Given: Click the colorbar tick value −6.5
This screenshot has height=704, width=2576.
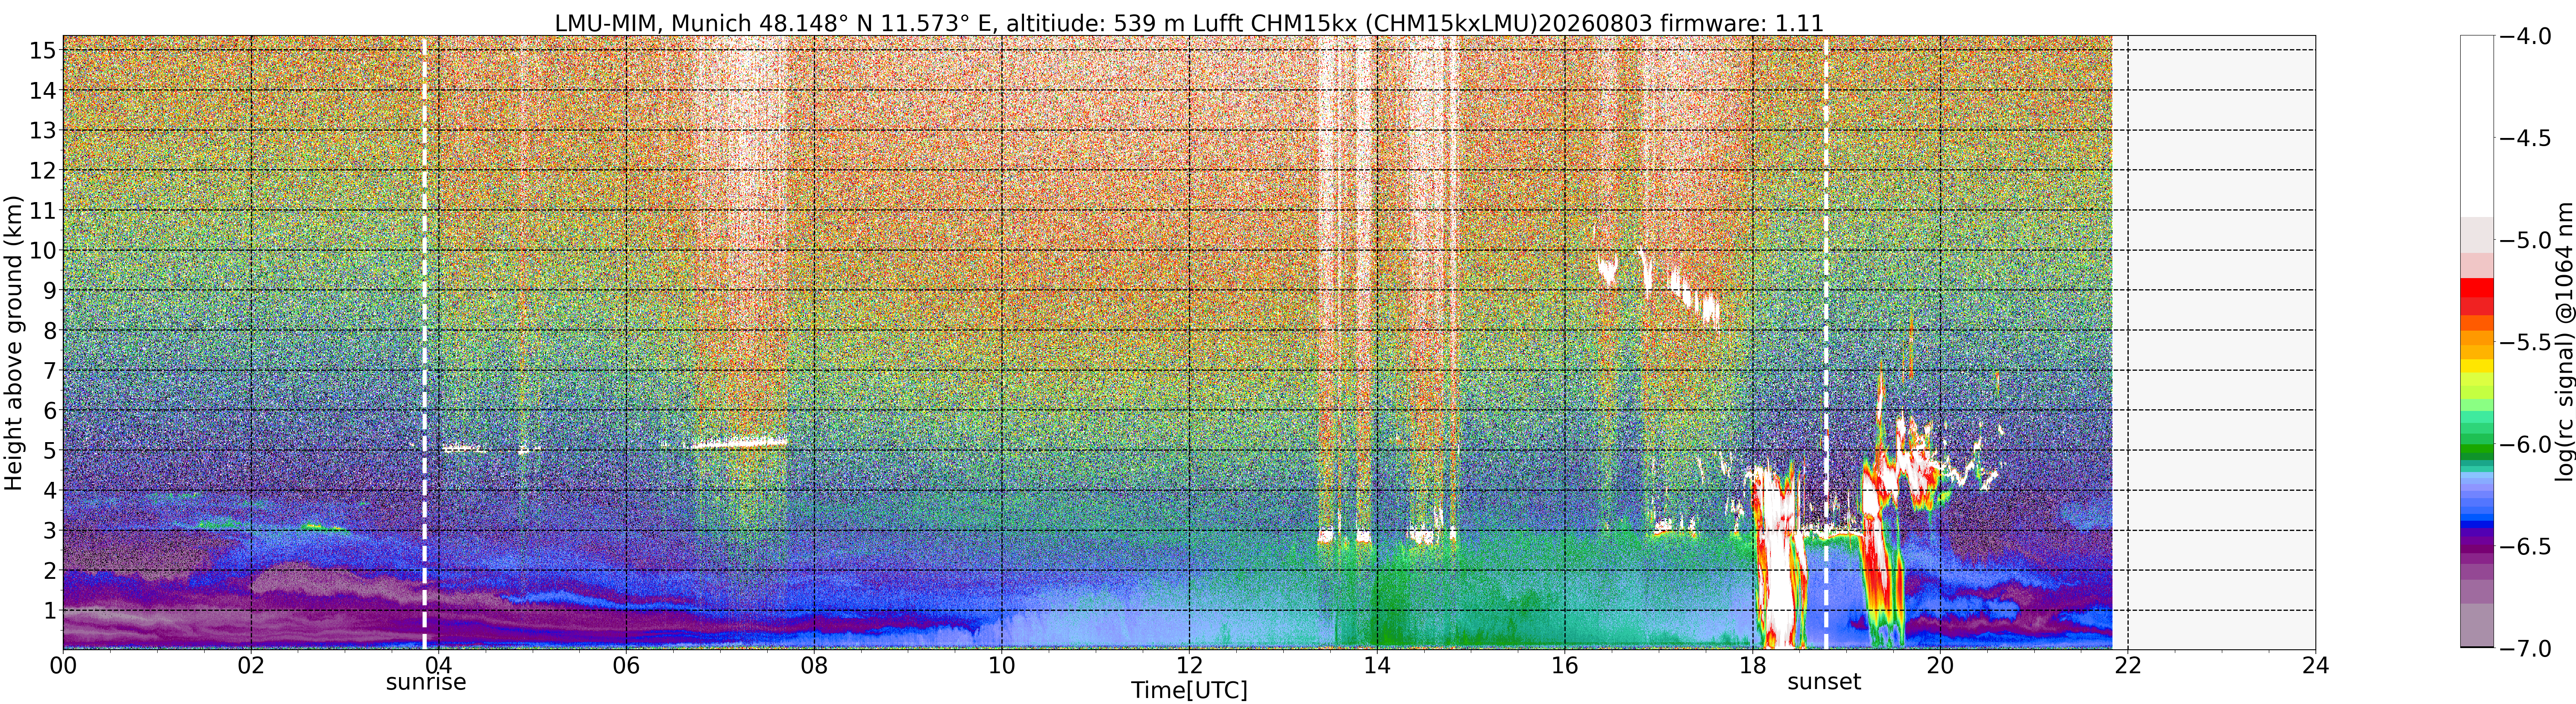Looking at the screenshot, I should [x=2525, y=547].
